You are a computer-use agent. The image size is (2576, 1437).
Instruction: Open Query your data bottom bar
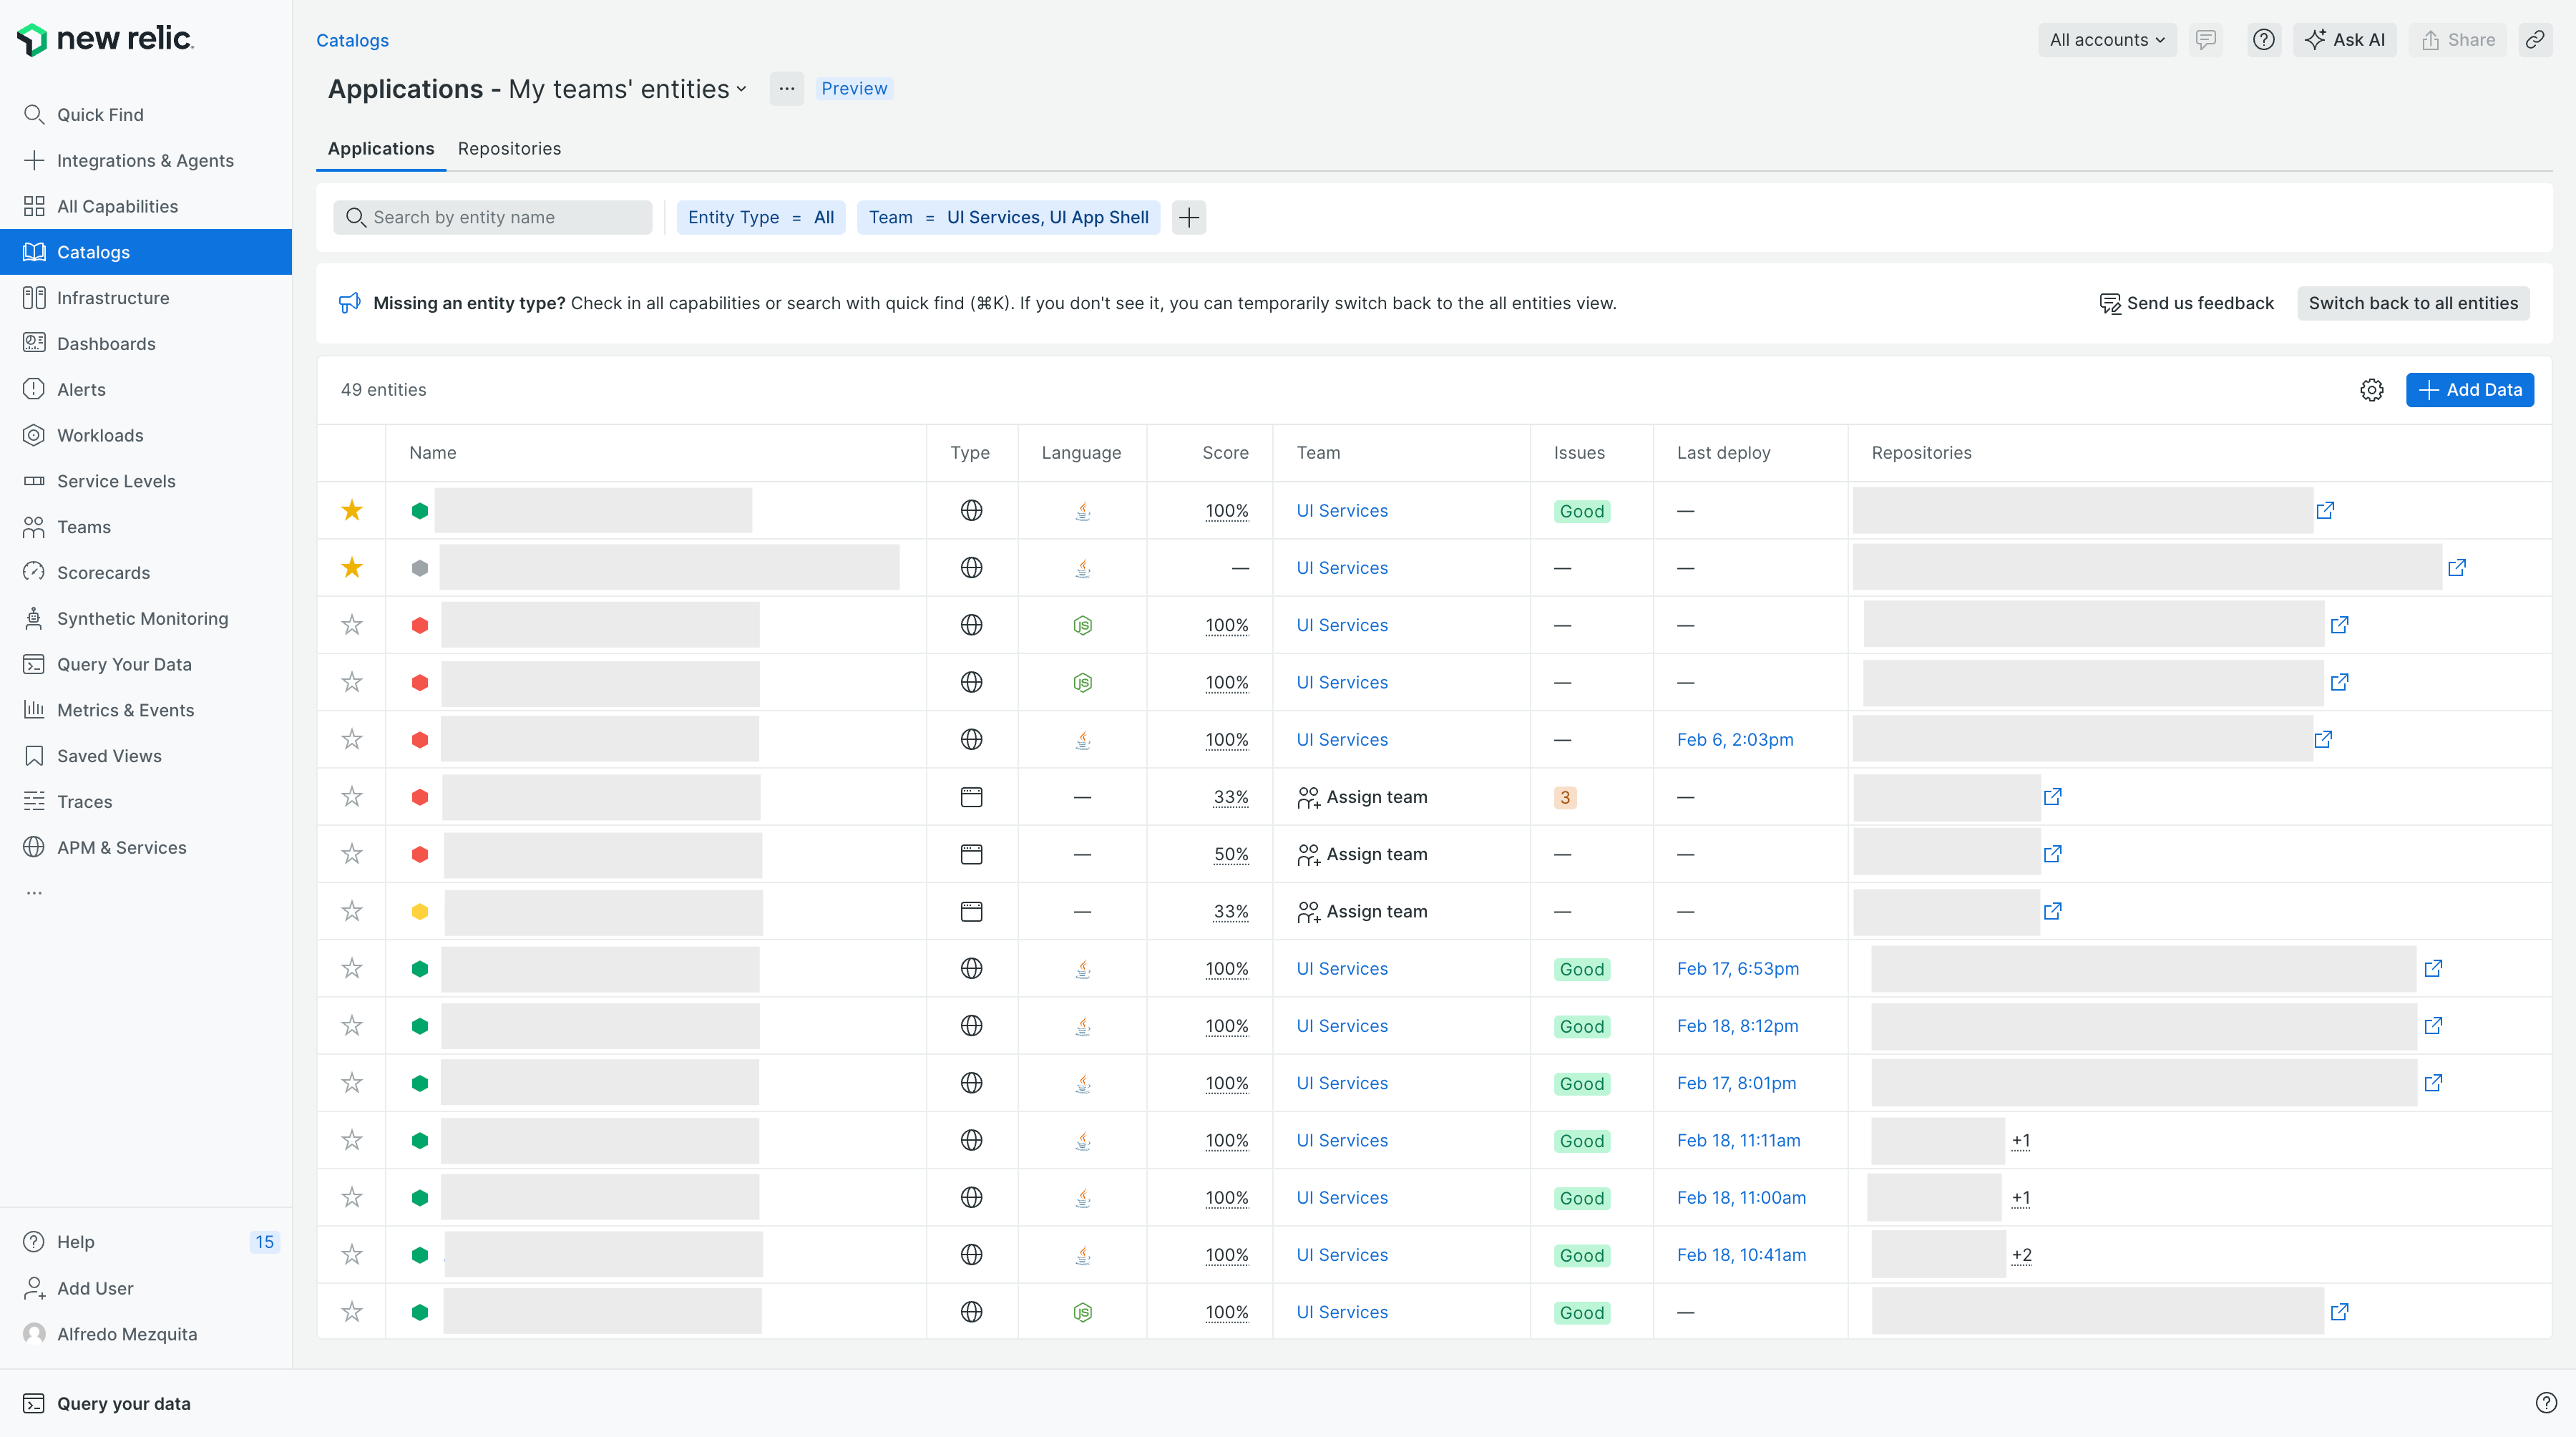pyautogui.click(x=107, y=1404)
